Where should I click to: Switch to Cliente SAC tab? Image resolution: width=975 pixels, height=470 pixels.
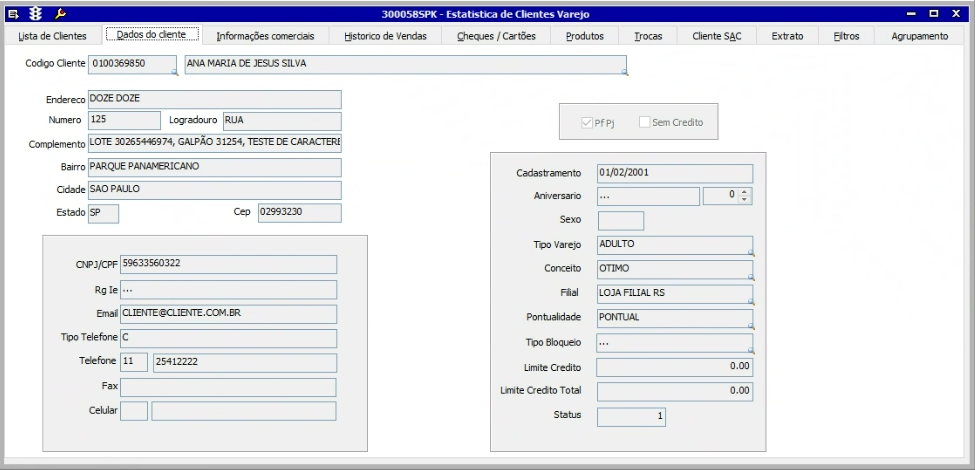(x=717, y=36)
